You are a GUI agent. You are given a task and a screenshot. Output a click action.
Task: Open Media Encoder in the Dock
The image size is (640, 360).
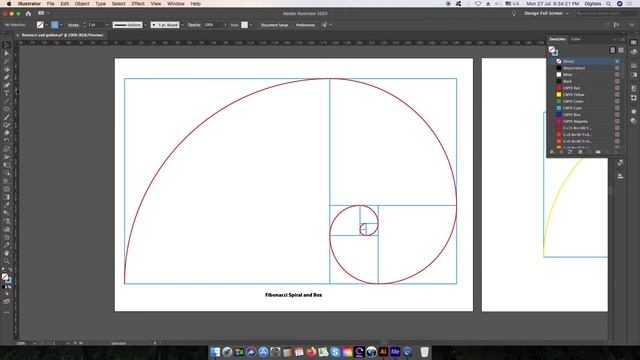coord(395,352)
